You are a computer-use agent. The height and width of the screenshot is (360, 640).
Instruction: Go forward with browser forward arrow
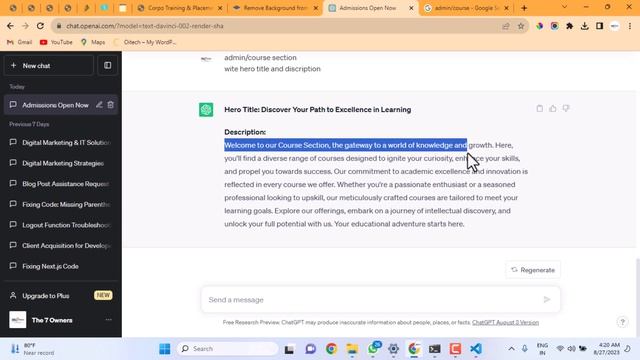[25, 26]
